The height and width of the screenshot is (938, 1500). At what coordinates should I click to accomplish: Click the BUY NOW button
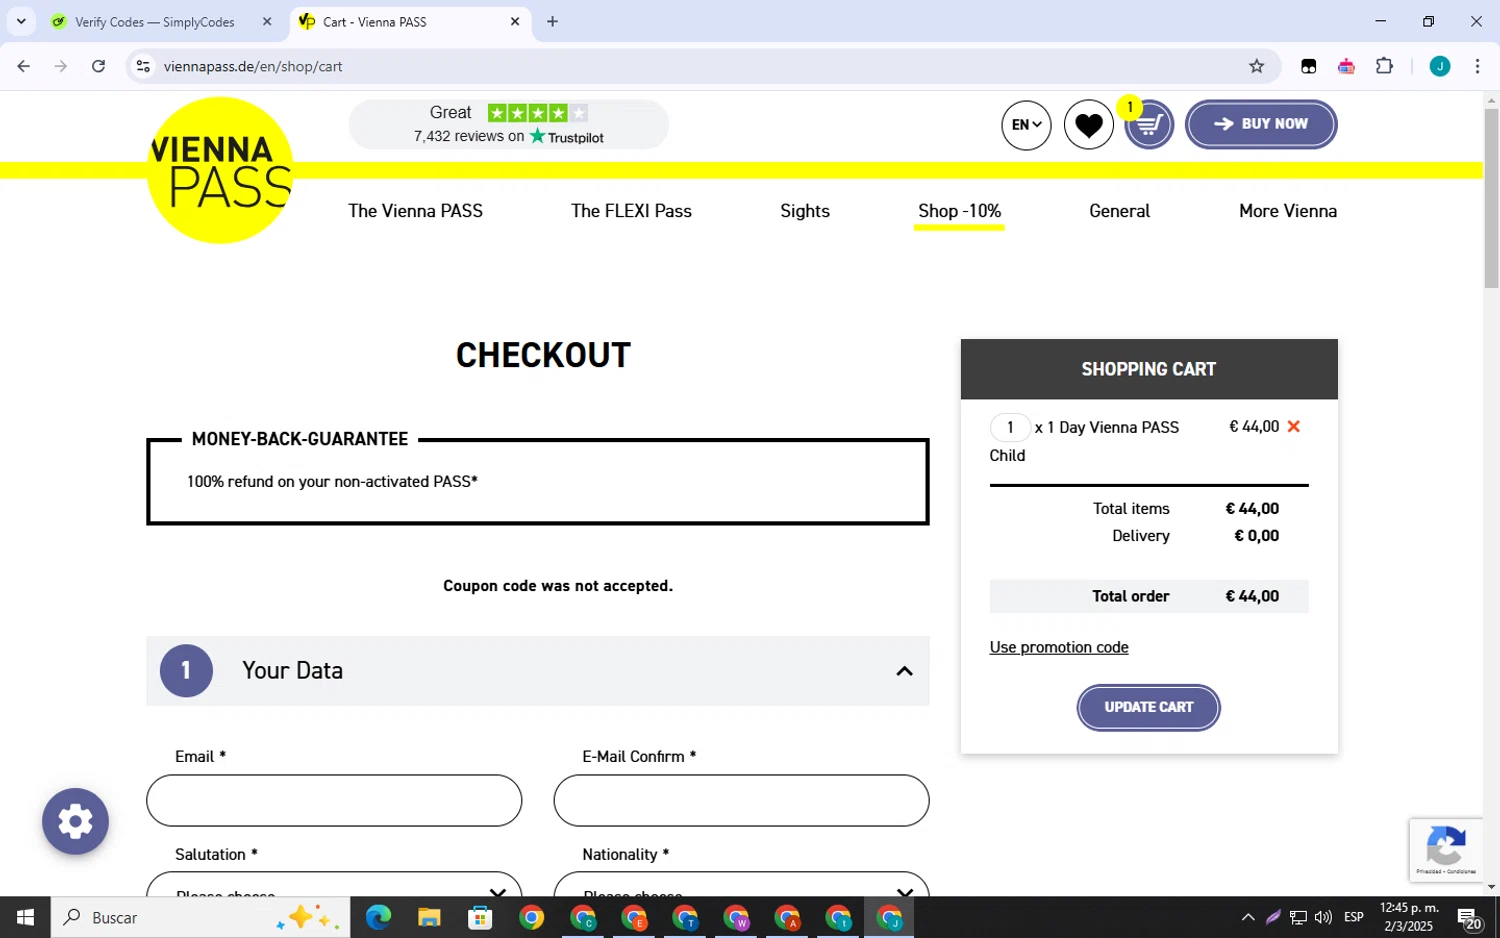point(1261,124)
